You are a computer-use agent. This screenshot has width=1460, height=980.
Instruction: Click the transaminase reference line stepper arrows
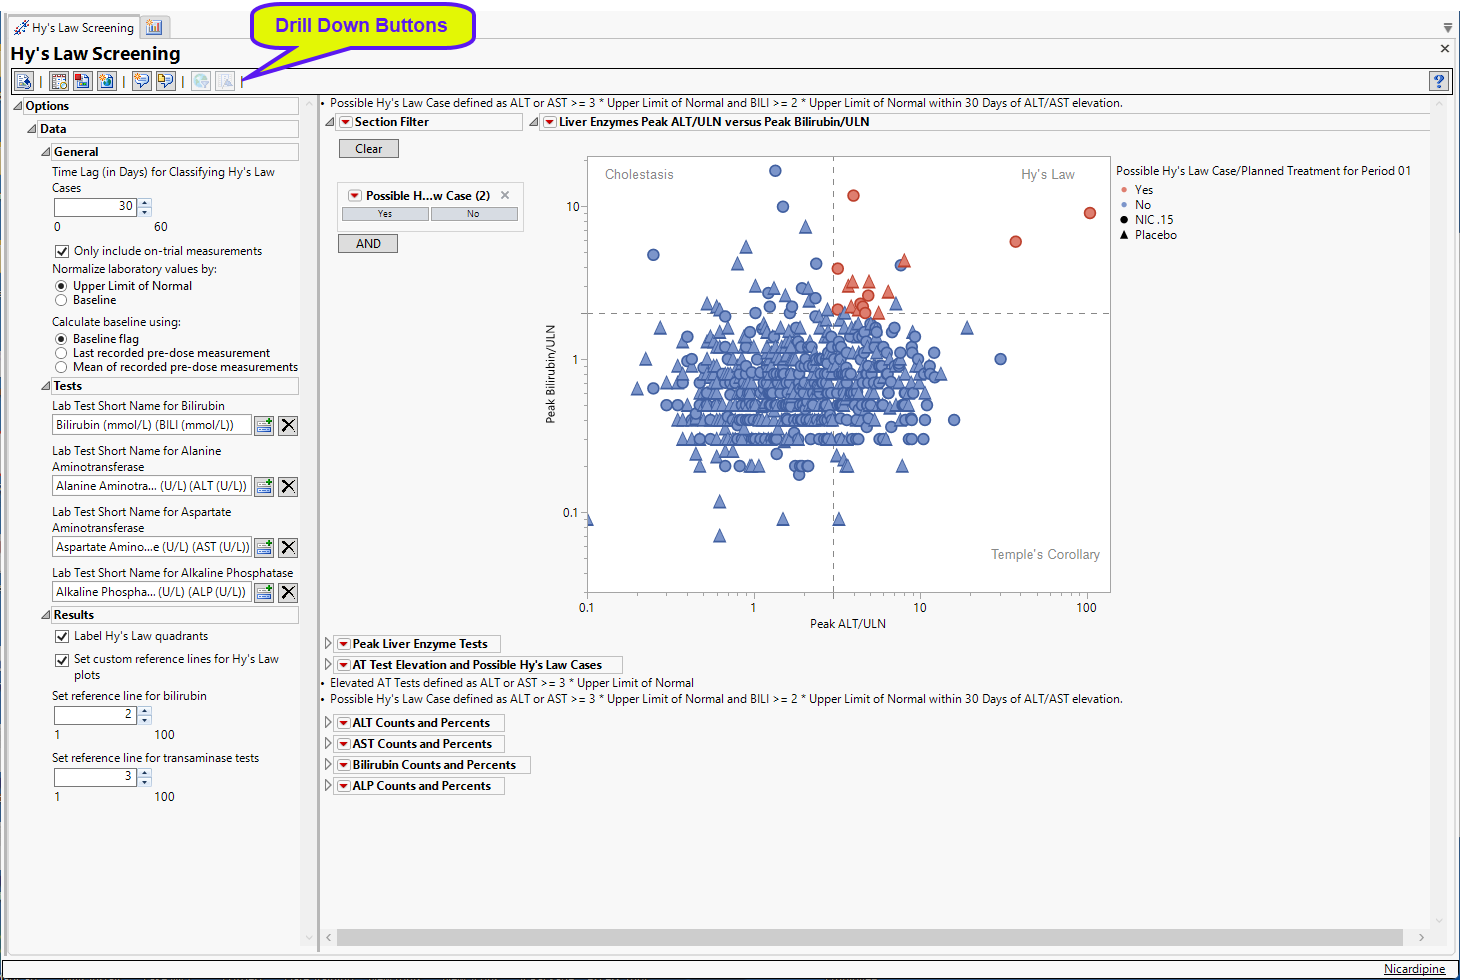pos(145,777)
